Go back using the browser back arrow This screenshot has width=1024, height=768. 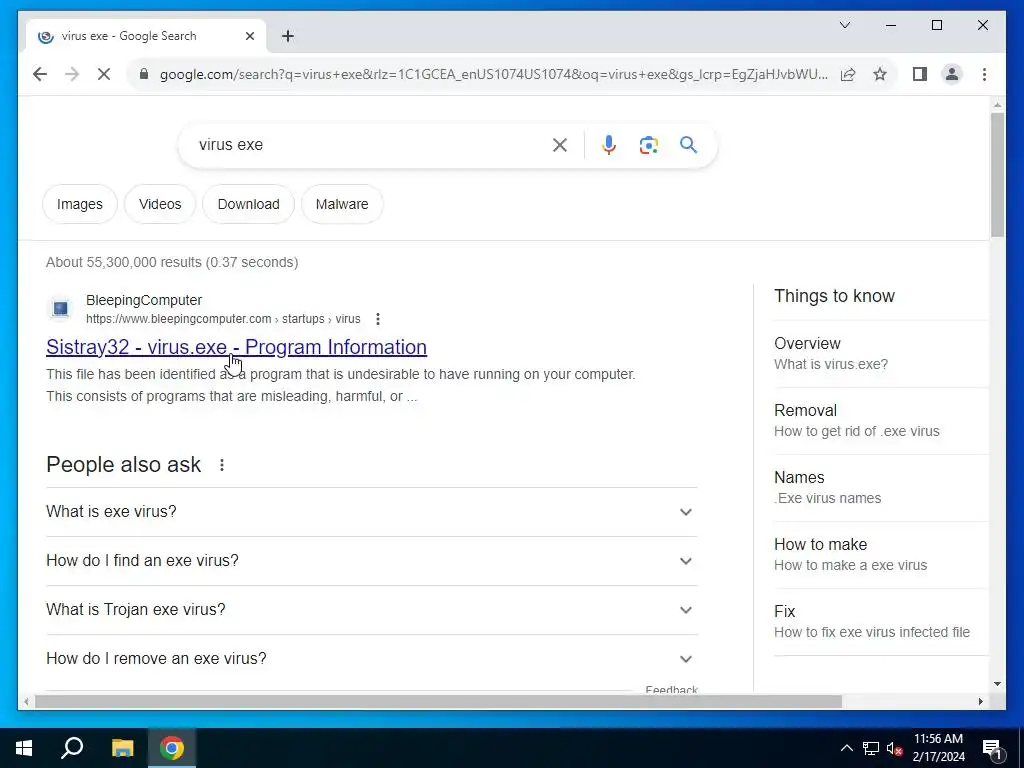[x=40, y=74]
